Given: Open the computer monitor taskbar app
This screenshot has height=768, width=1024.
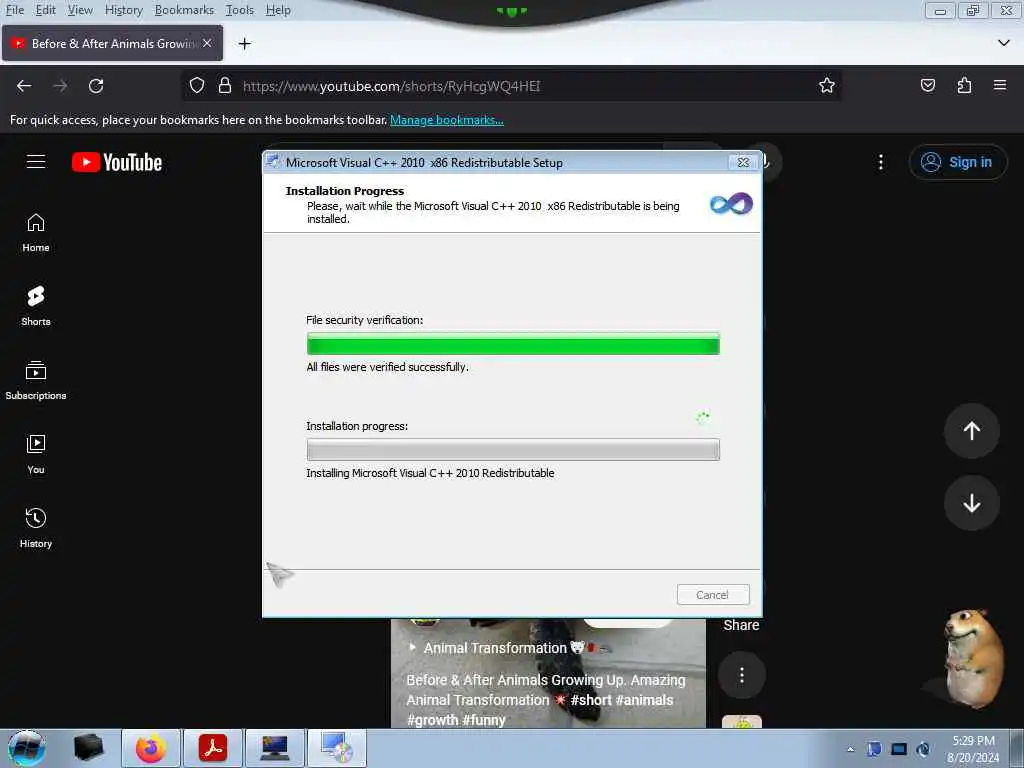Looking at the screenshot, I should (x=275, y=748).
